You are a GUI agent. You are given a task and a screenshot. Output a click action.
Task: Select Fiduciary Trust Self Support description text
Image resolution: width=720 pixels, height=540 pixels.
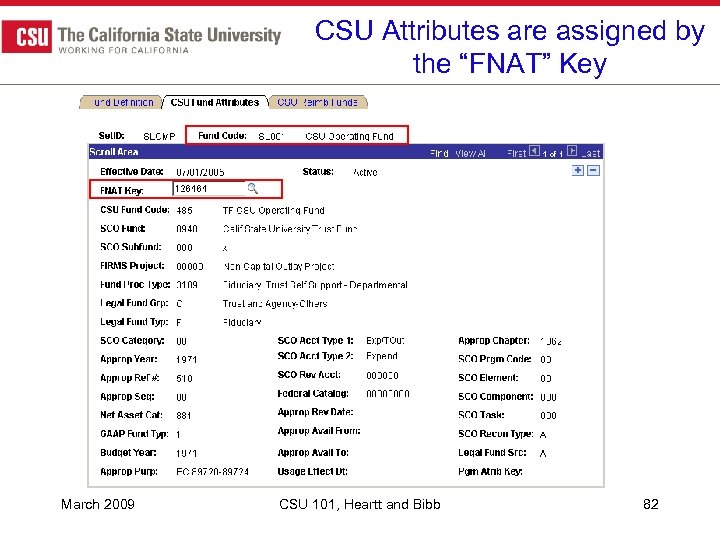click(x=315, y=285)
